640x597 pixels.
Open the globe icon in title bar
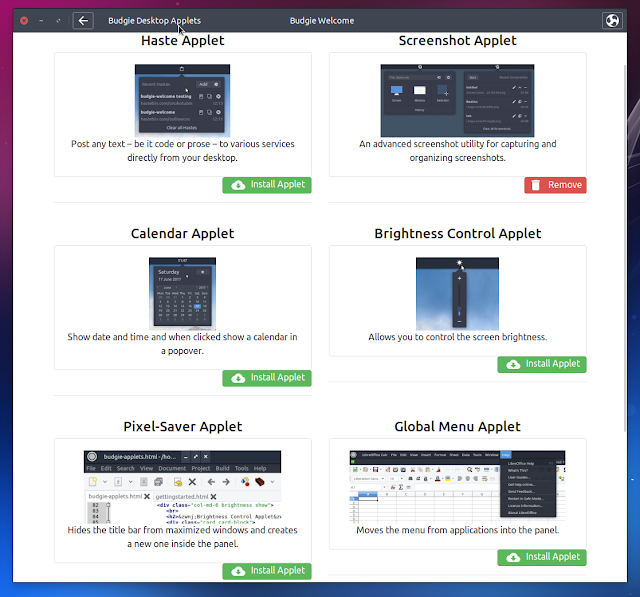tap(612, 20)
